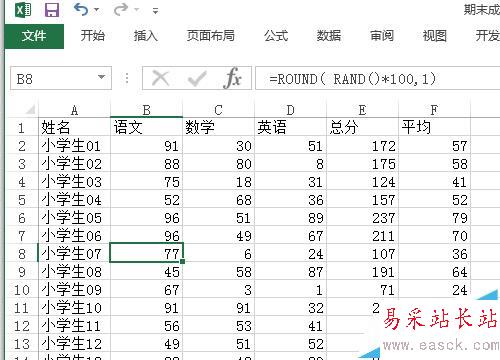Click the 数学 header cell
Screen dimensions: 500x360
click(x=218, y=127)
